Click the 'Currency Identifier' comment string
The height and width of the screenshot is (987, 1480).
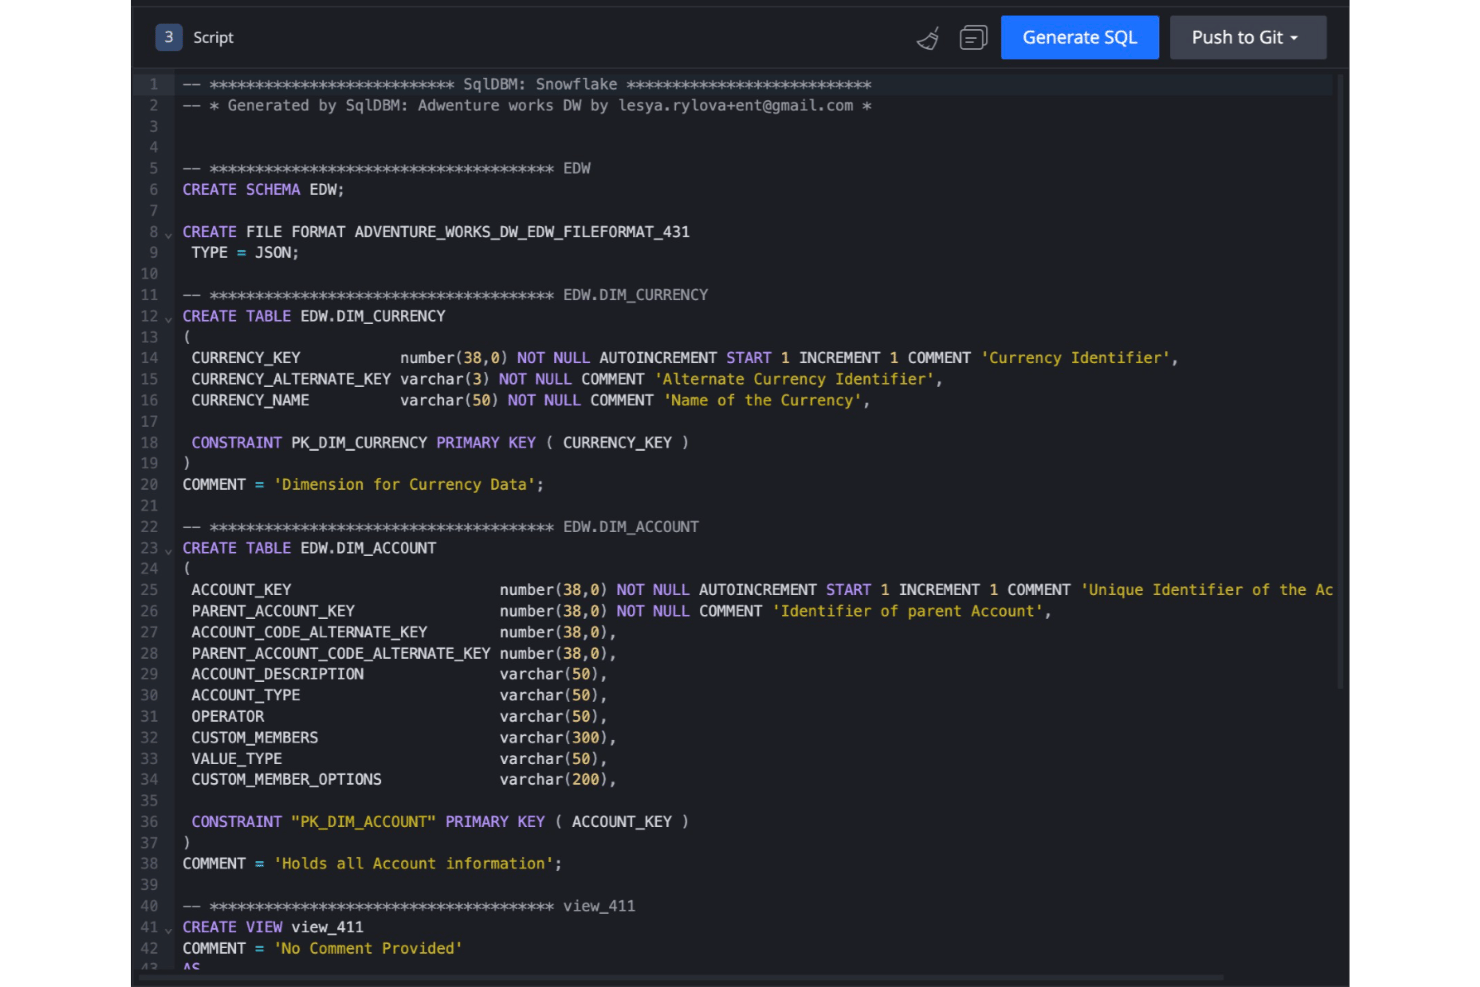pos(1075,357)
